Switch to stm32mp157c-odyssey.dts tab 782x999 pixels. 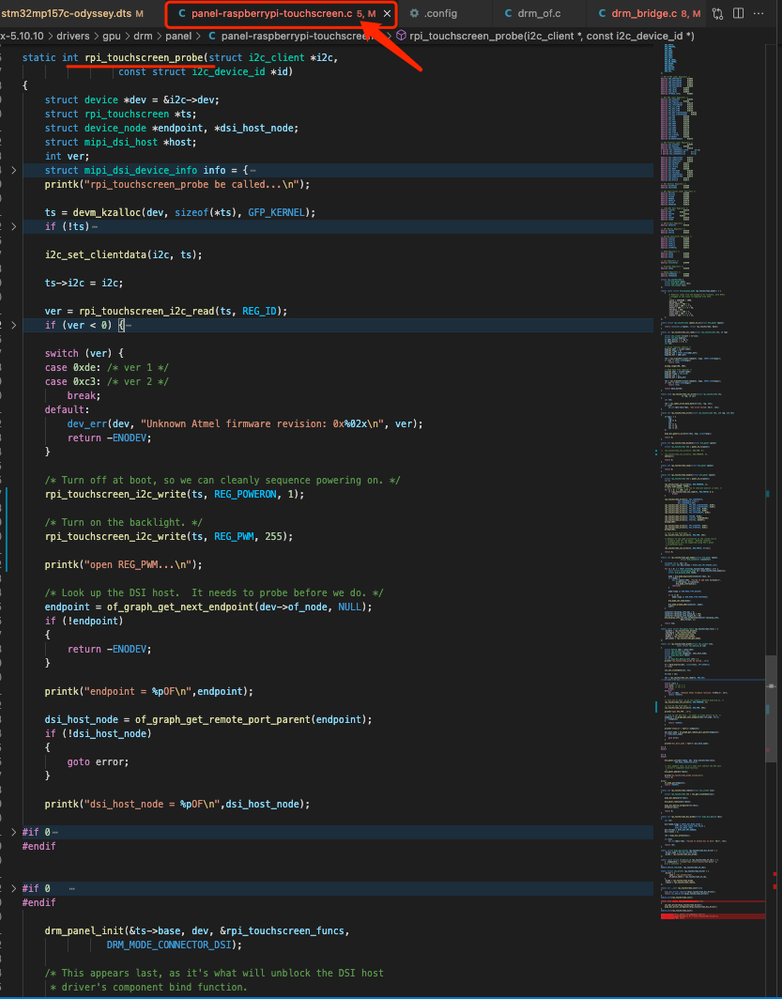72,13
